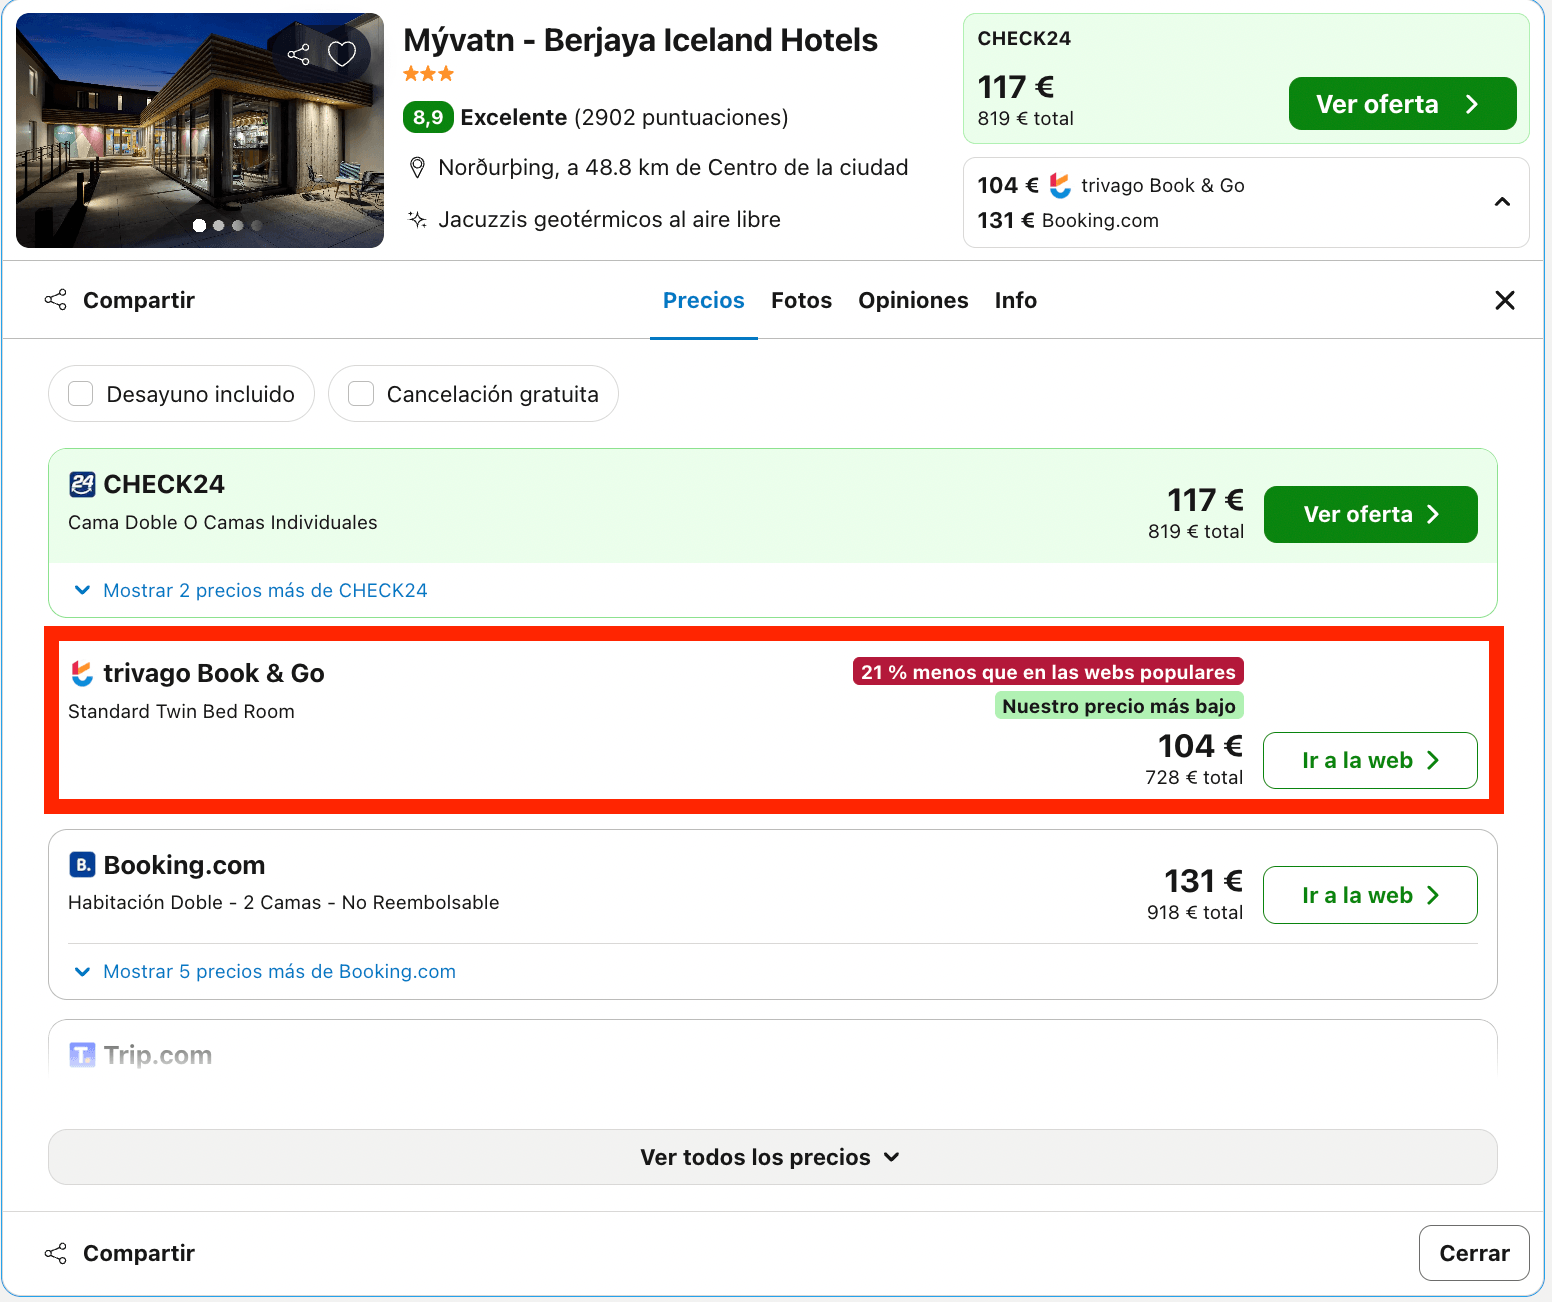
Task: Switch to the Opiniones tab
Action: point(913,300)
